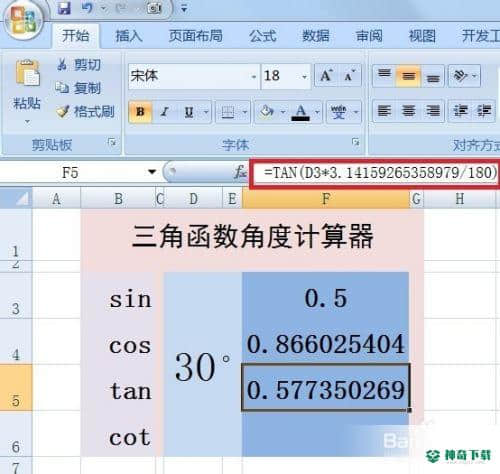Click the Format Painter brush icon
The height and width of the screenshot is (474, 500).
click(x=62, y=112)
